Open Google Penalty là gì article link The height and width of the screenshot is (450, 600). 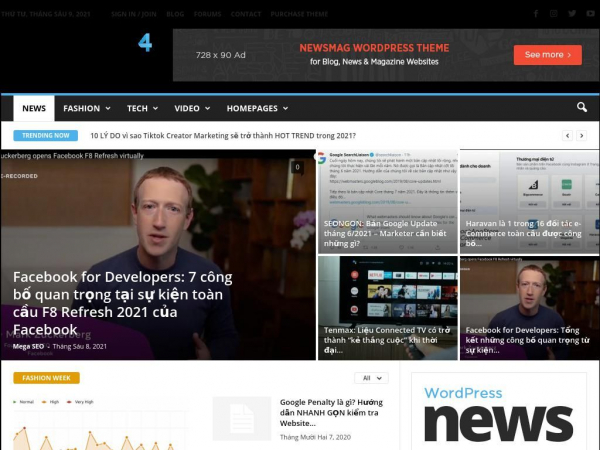pos(331,412)
